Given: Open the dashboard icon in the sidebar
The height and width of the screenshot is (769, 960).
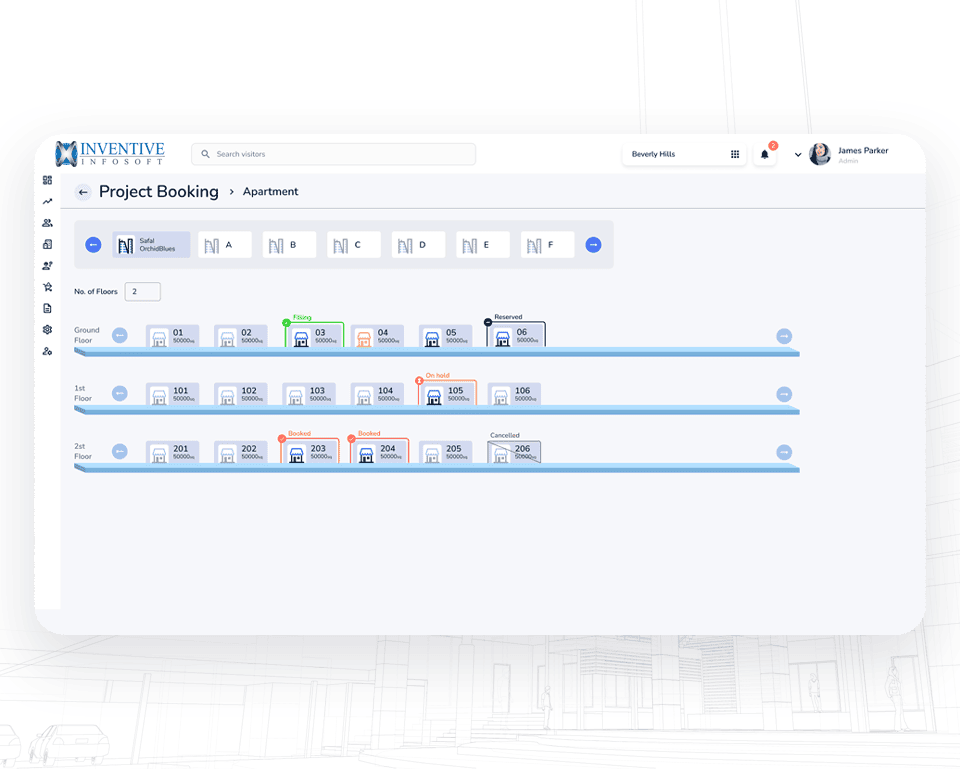Looking at the screenshot, I should coord(47,181).
